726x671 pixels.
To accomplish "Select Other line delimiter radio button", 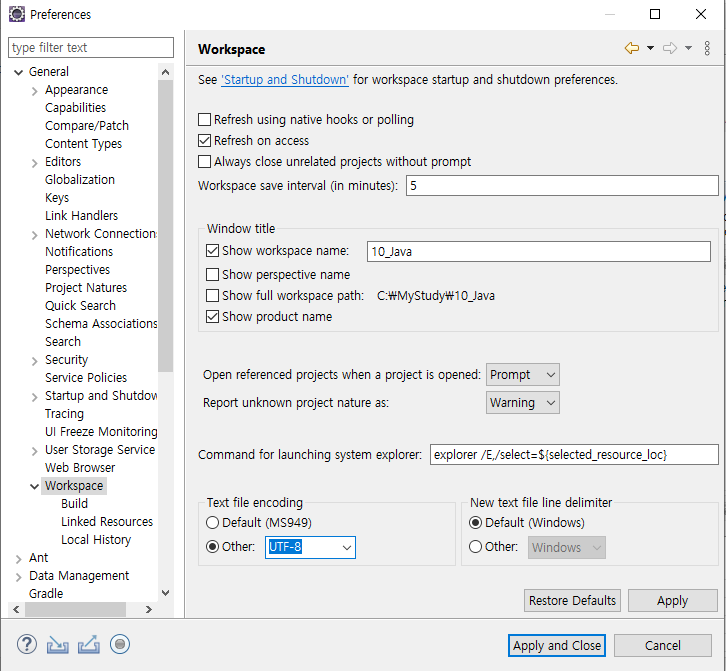I will pyautogui.click(x=475, y=546).
